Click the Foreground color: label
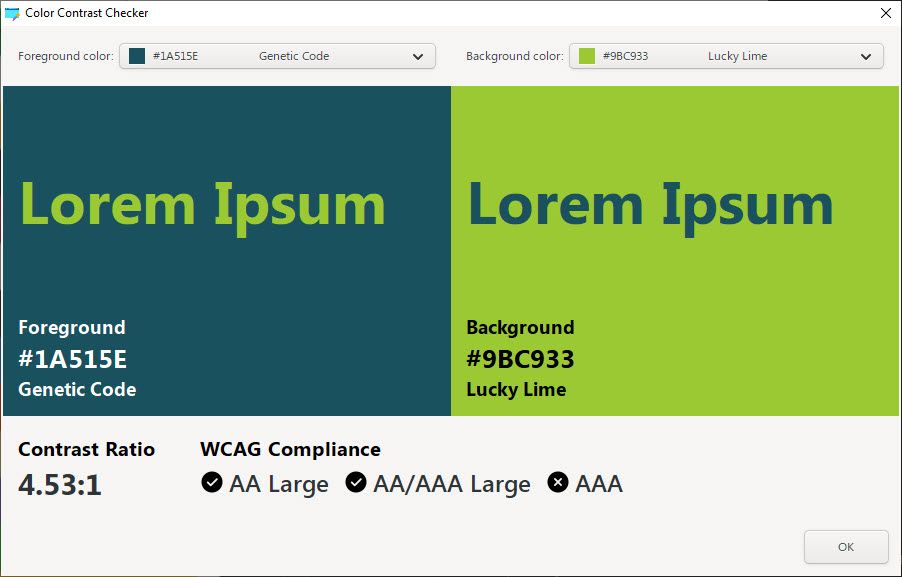Screen dimensions: 902x577 (x=66, y=56)
